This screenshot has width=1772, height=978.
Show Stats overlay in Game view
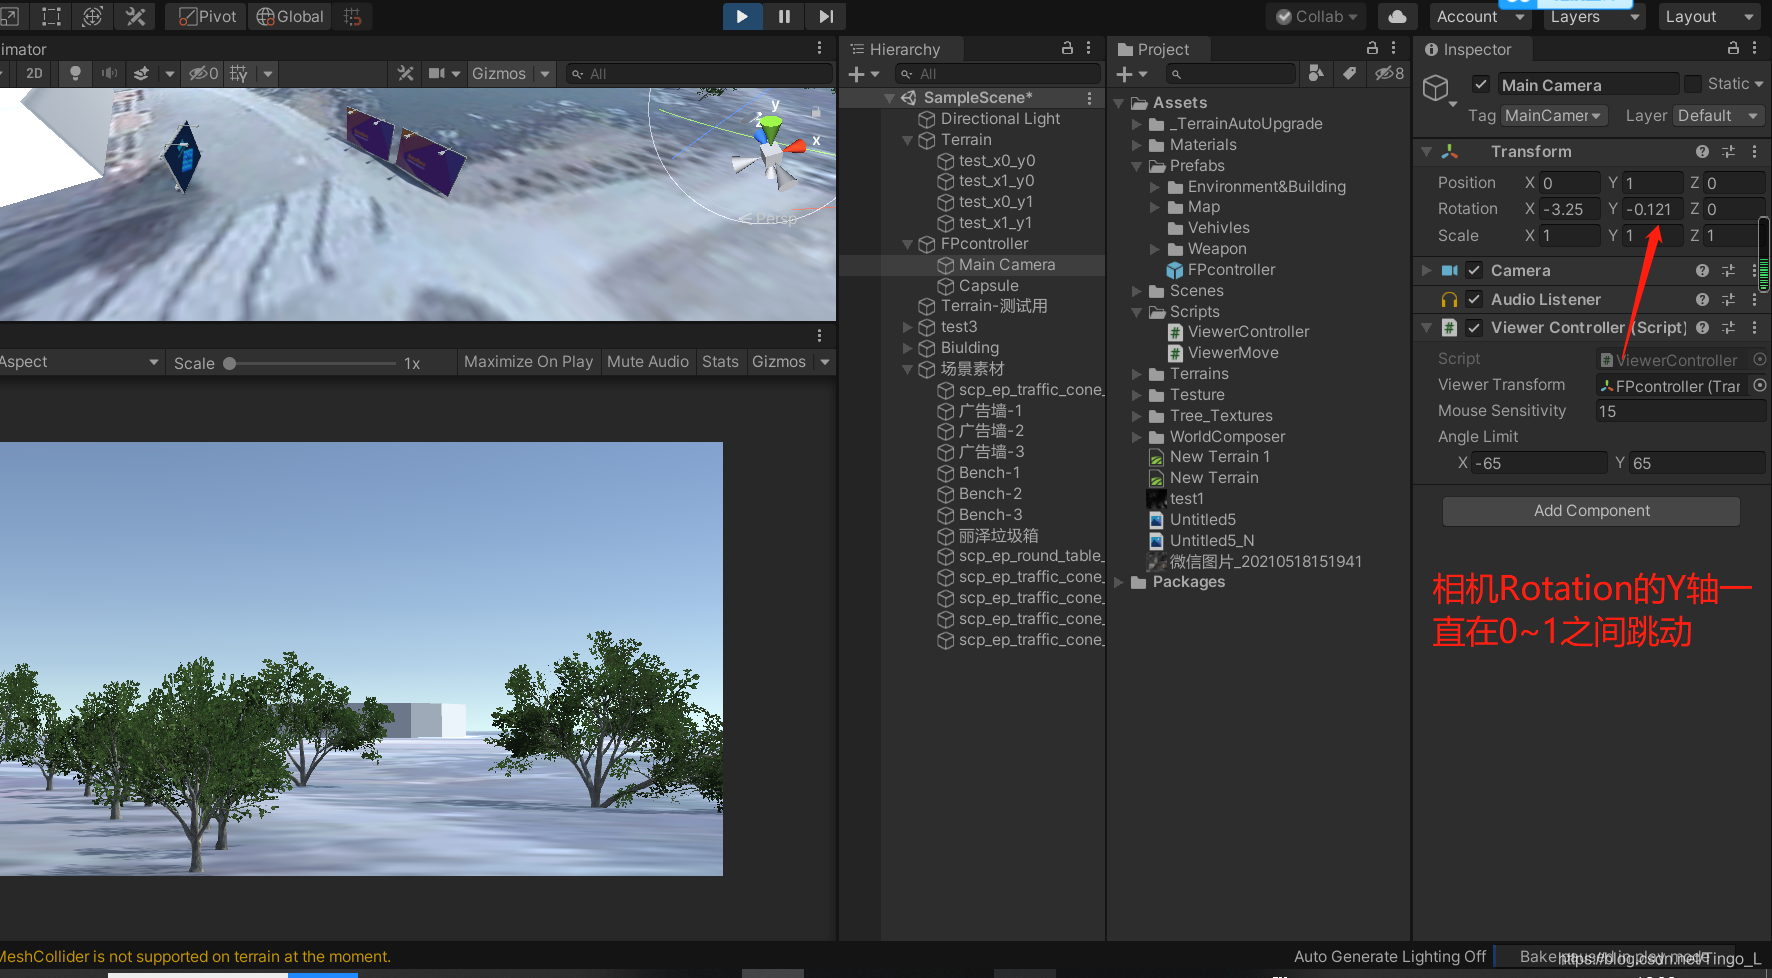[720, 361]
